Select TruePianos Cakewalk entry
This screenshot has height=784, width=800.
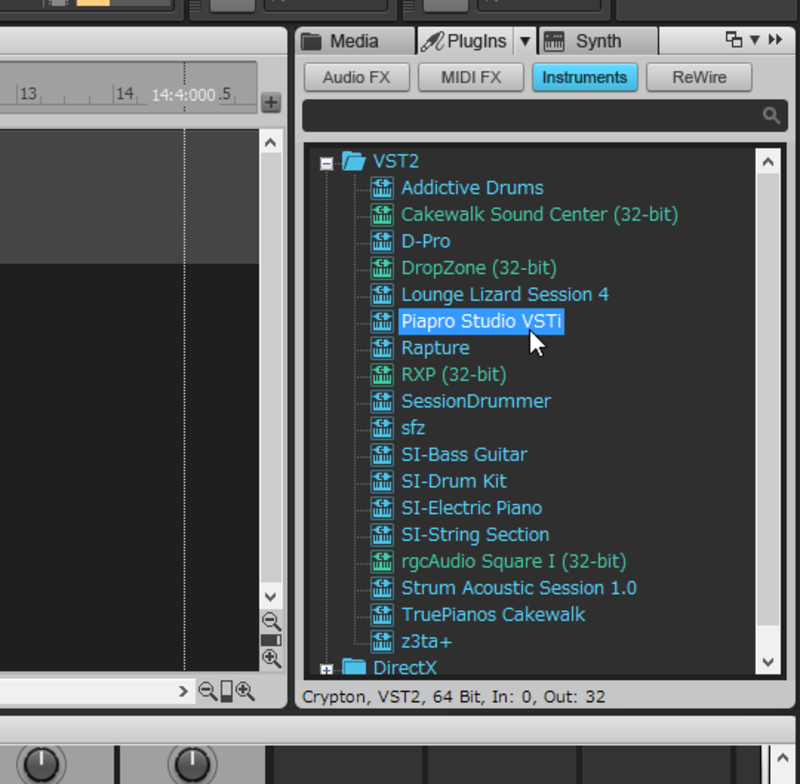click(x=493, y=615)
